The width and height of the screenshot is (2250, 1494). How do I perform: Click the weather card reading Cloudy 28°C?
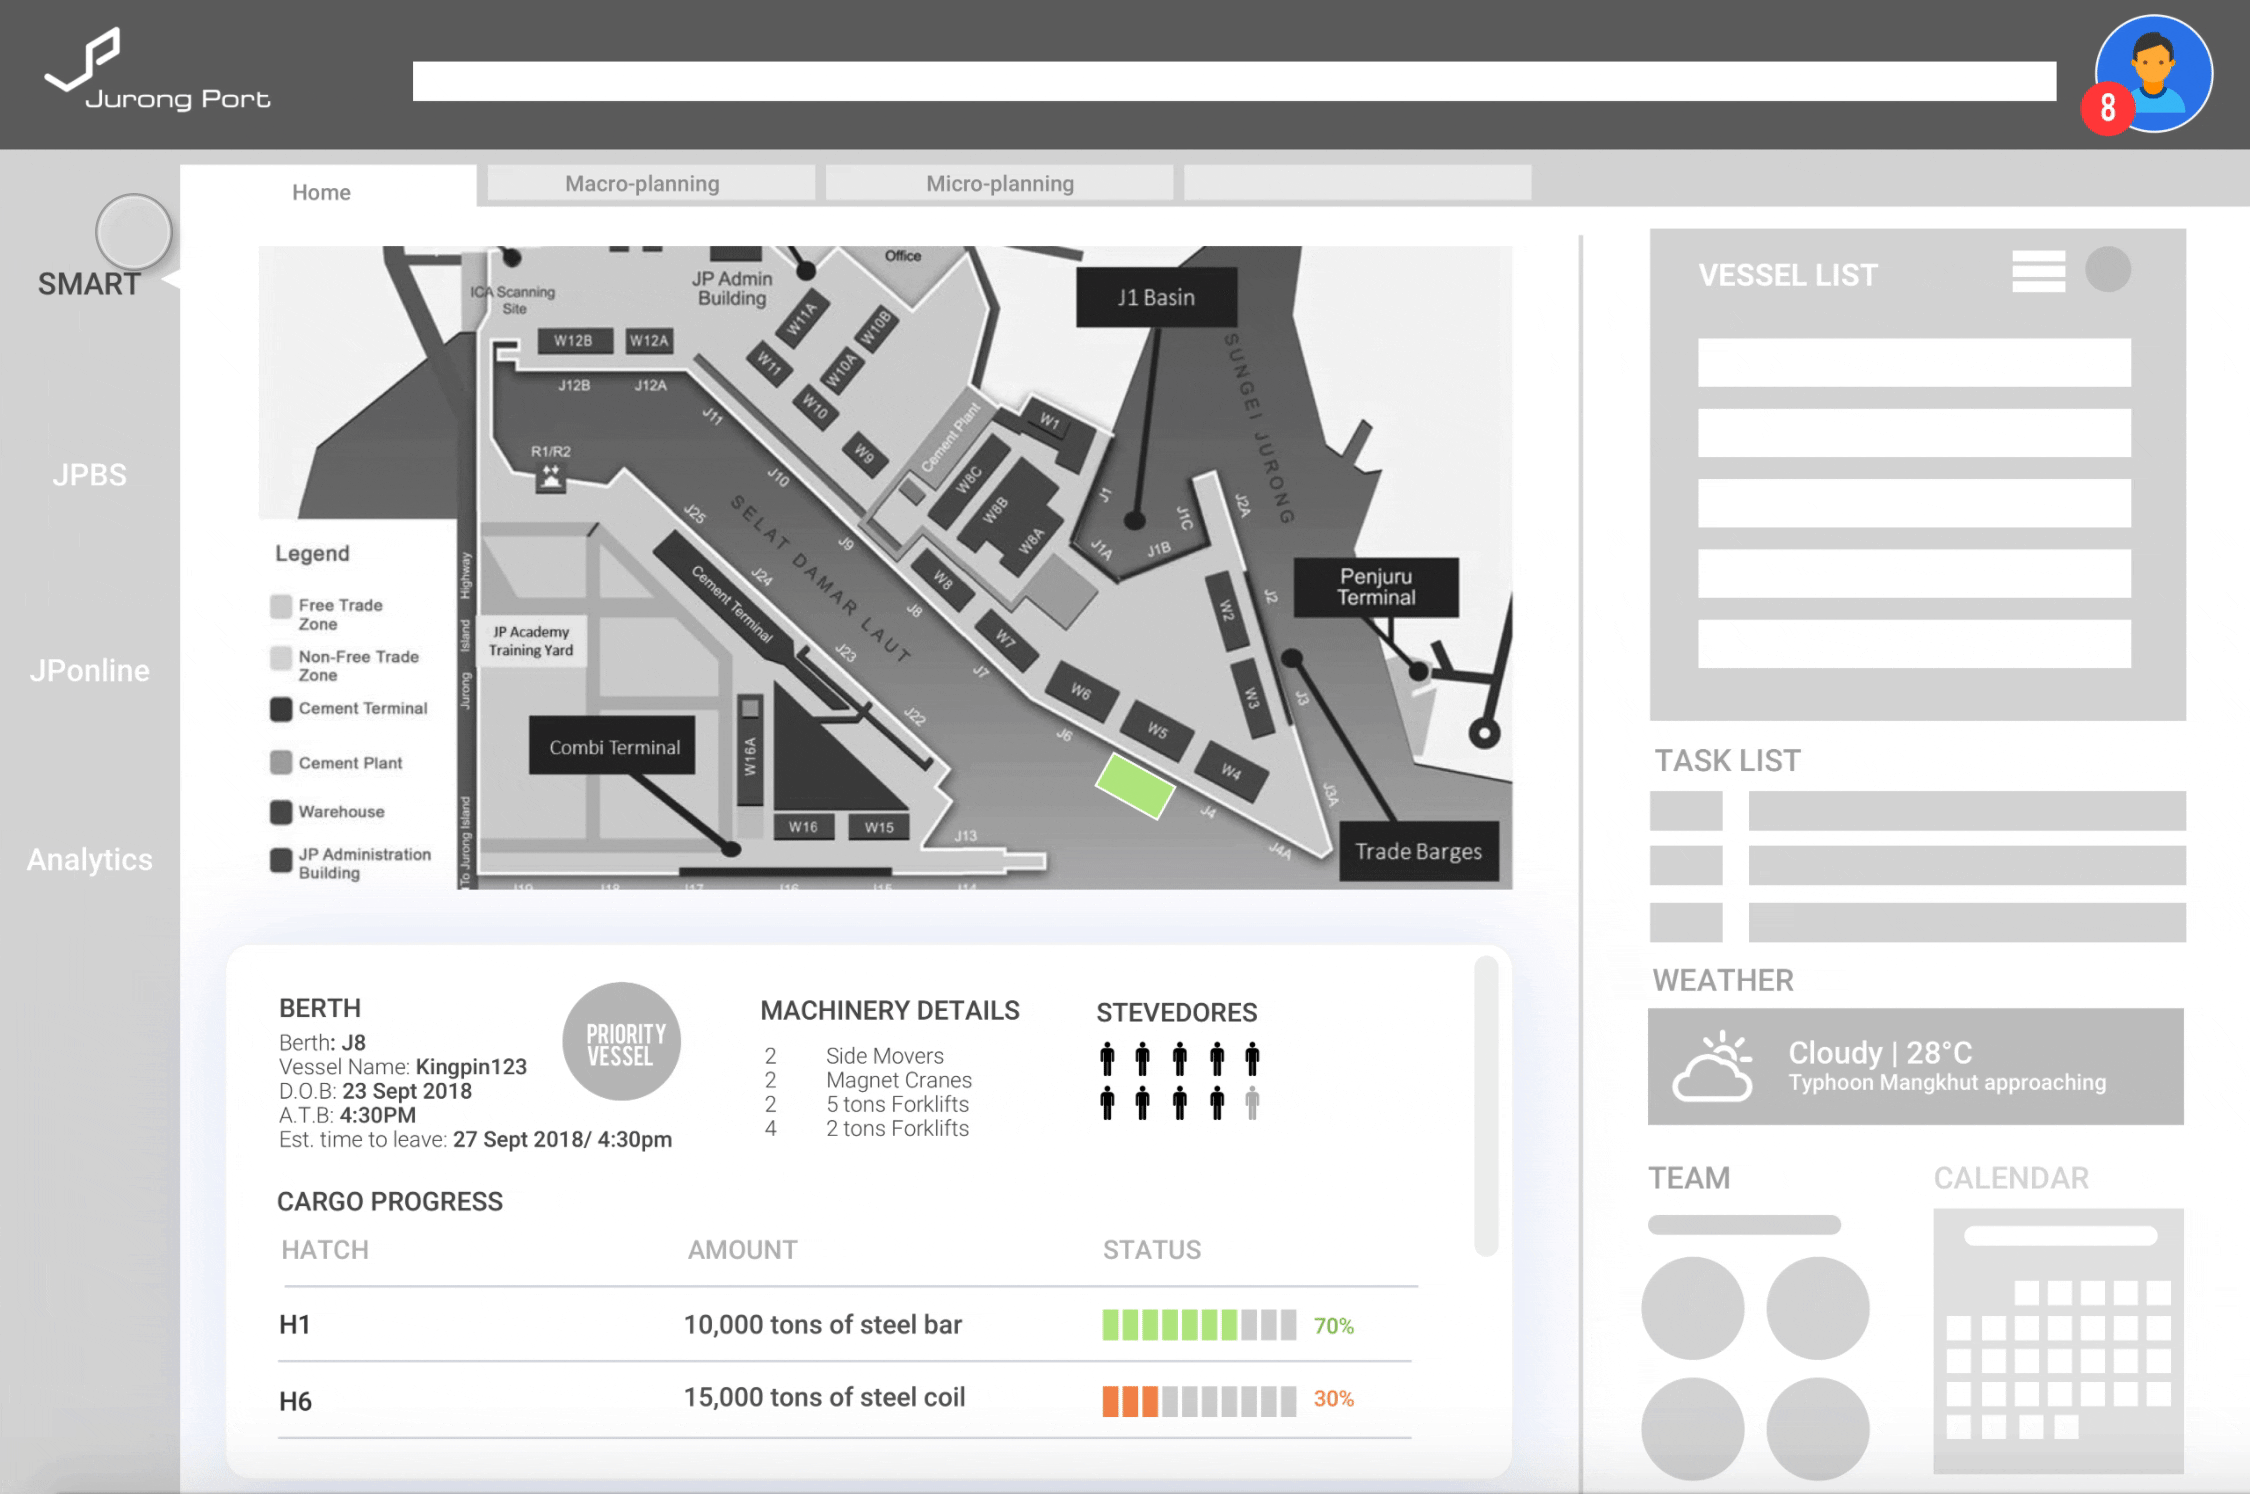point(1916,1067)
